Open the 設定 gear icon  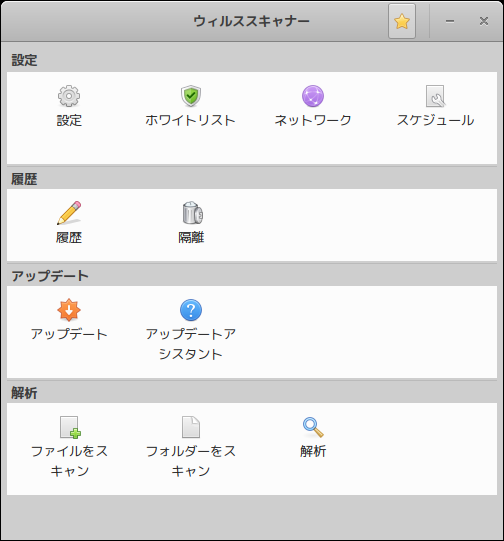pos(69,96)
